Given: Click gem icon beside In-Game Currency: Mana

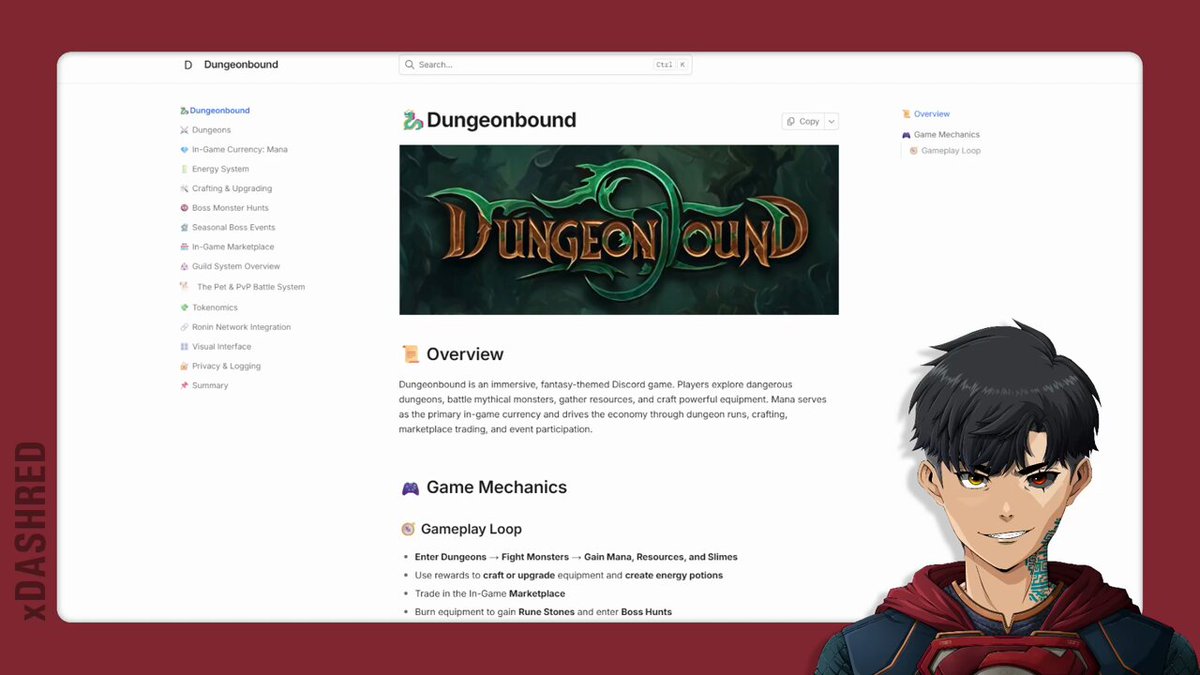Looking at the screenshot, I should (184, 150).
